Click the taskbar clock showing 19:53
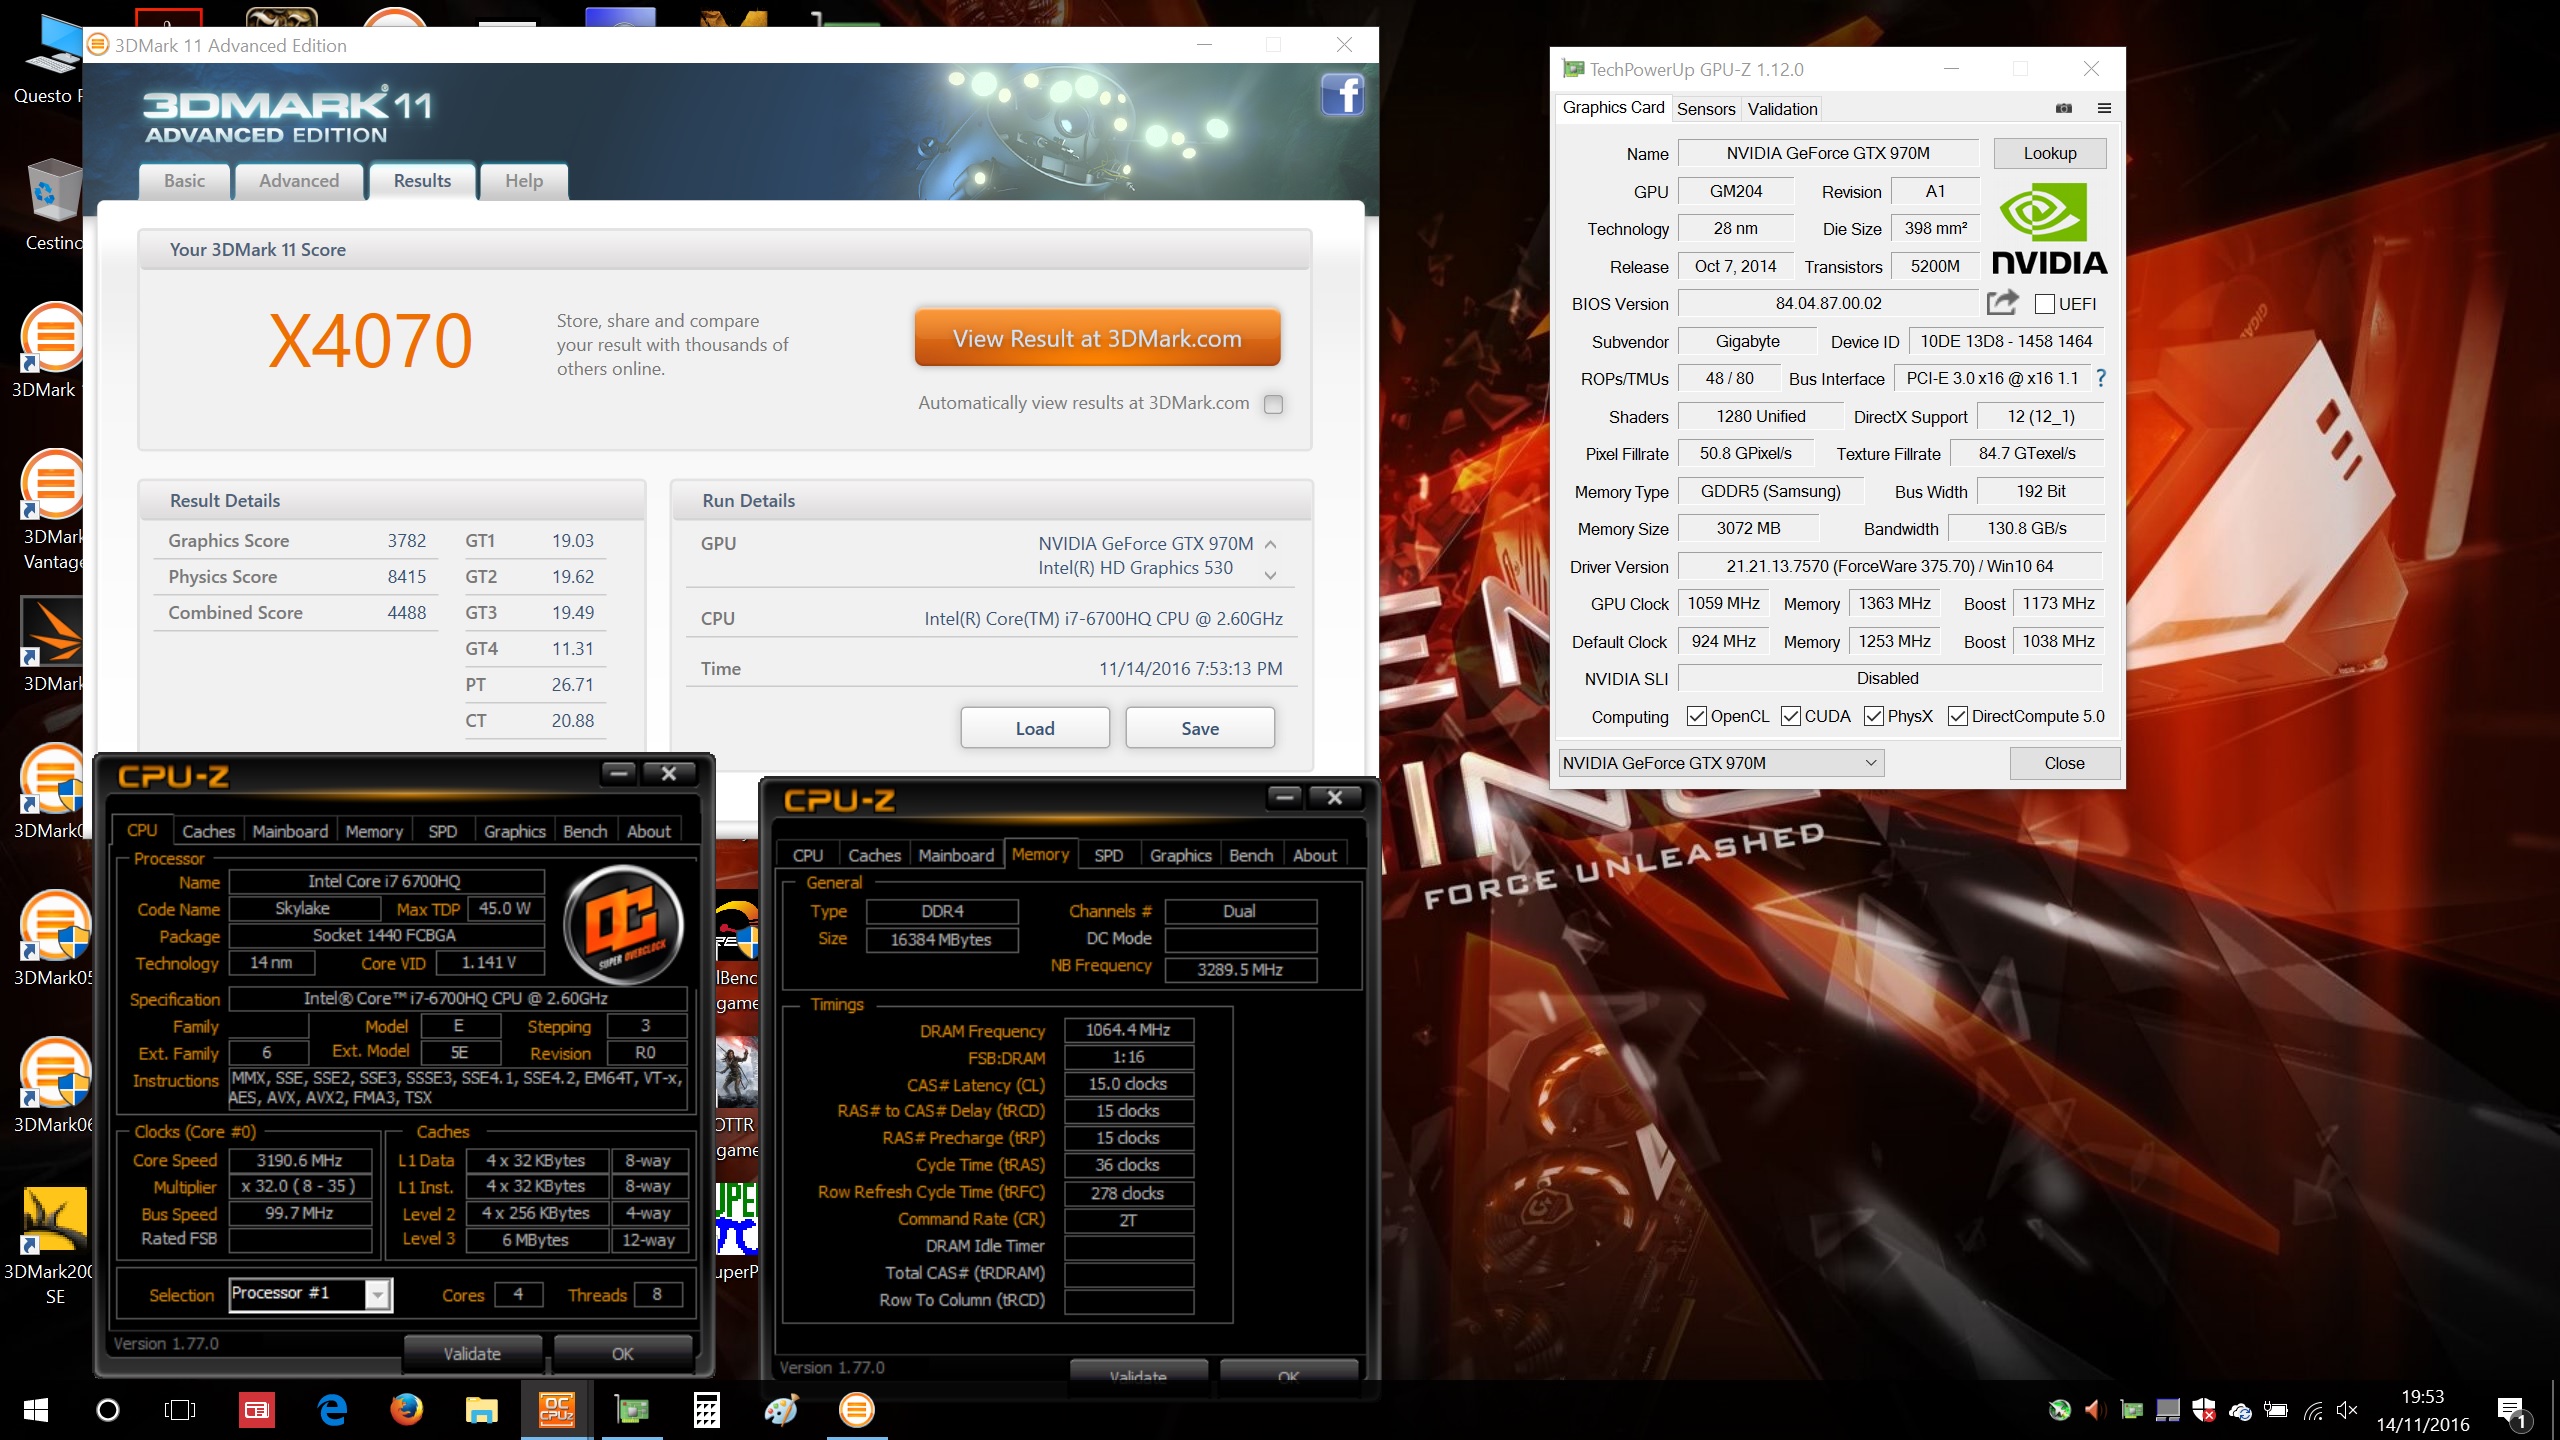The height and width of the screenshot is (1440, 2560). pos(2422,1411)
